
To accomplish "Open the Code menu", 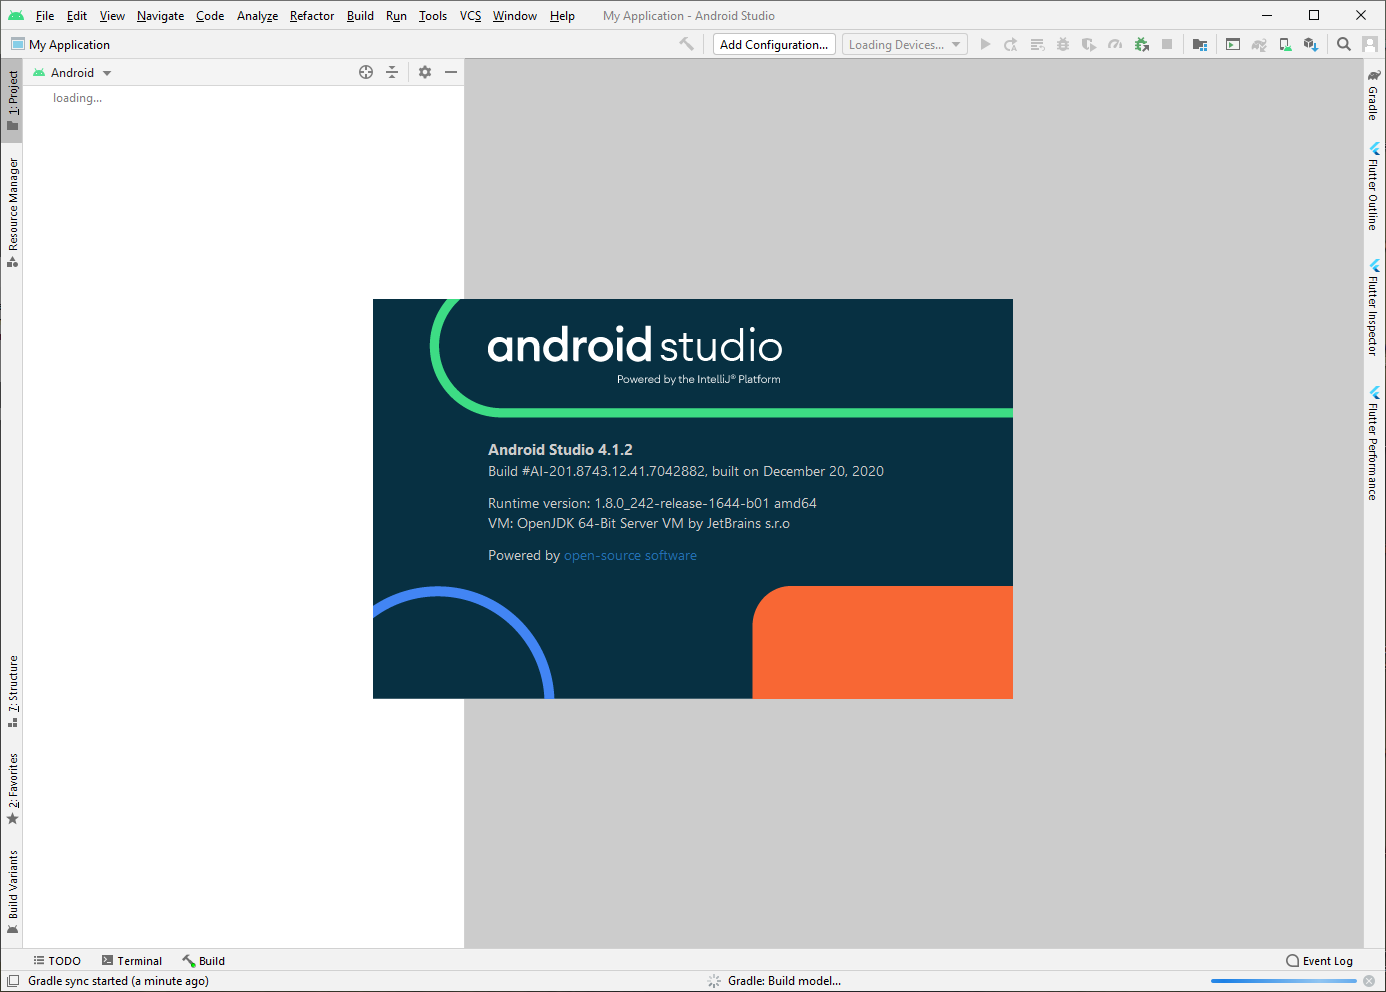I will [210, 15].
